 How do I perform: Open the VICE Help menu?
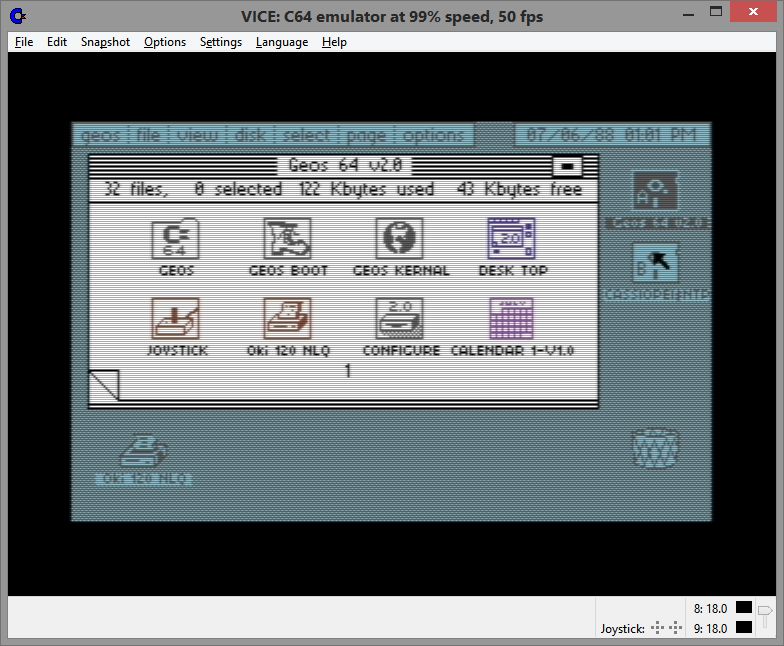tap(334, 42)
